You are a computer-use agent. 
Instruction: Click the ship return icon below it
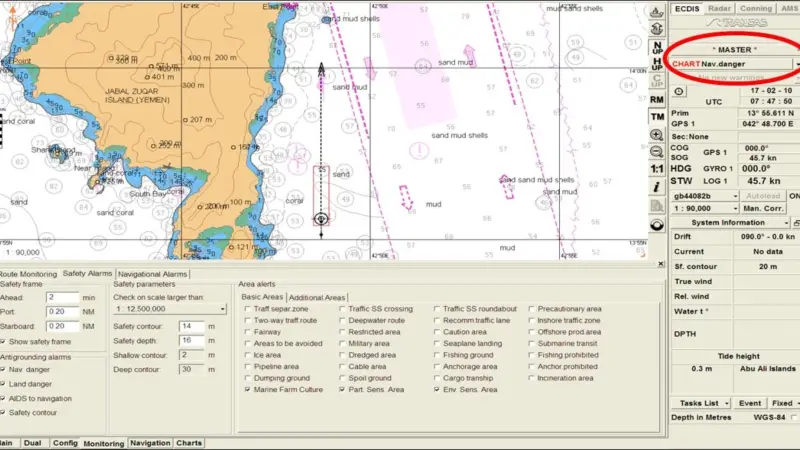coord(657,29)
